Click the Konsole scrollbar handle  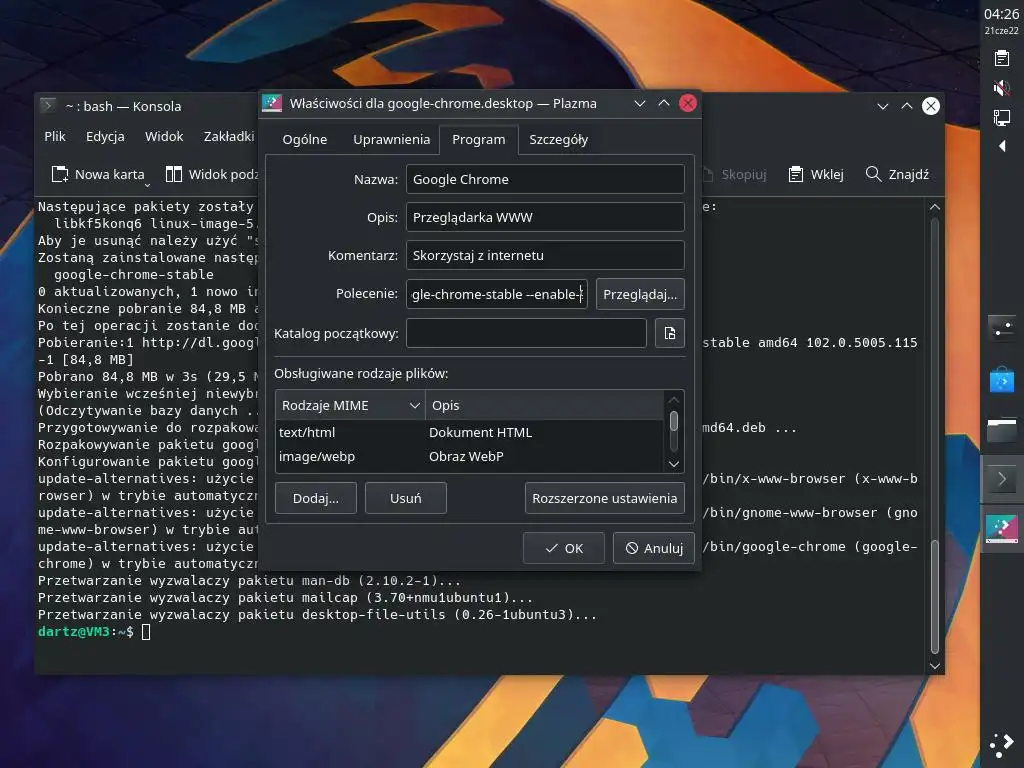tap(935, 596)
